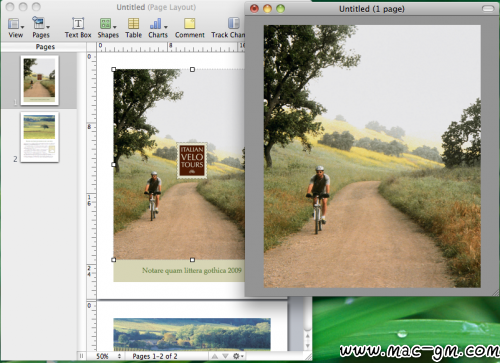
Task: Minimize the 'Untitled (1 page)' window with yellow button
Action: click(267, 8)
